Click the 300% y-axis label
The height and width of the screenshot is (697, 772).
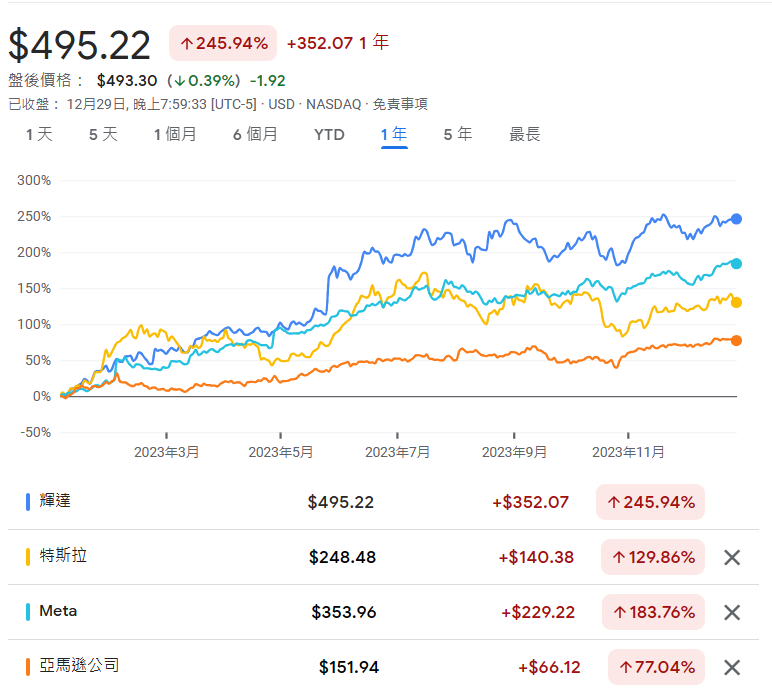click(34, 180)
